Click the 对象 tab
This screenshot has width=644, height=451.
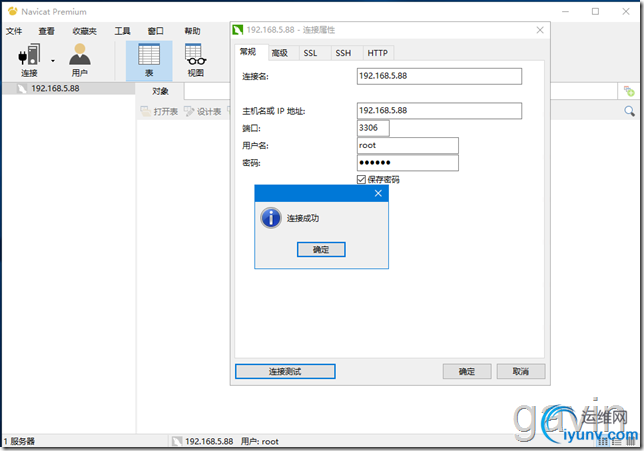[160, 91]
